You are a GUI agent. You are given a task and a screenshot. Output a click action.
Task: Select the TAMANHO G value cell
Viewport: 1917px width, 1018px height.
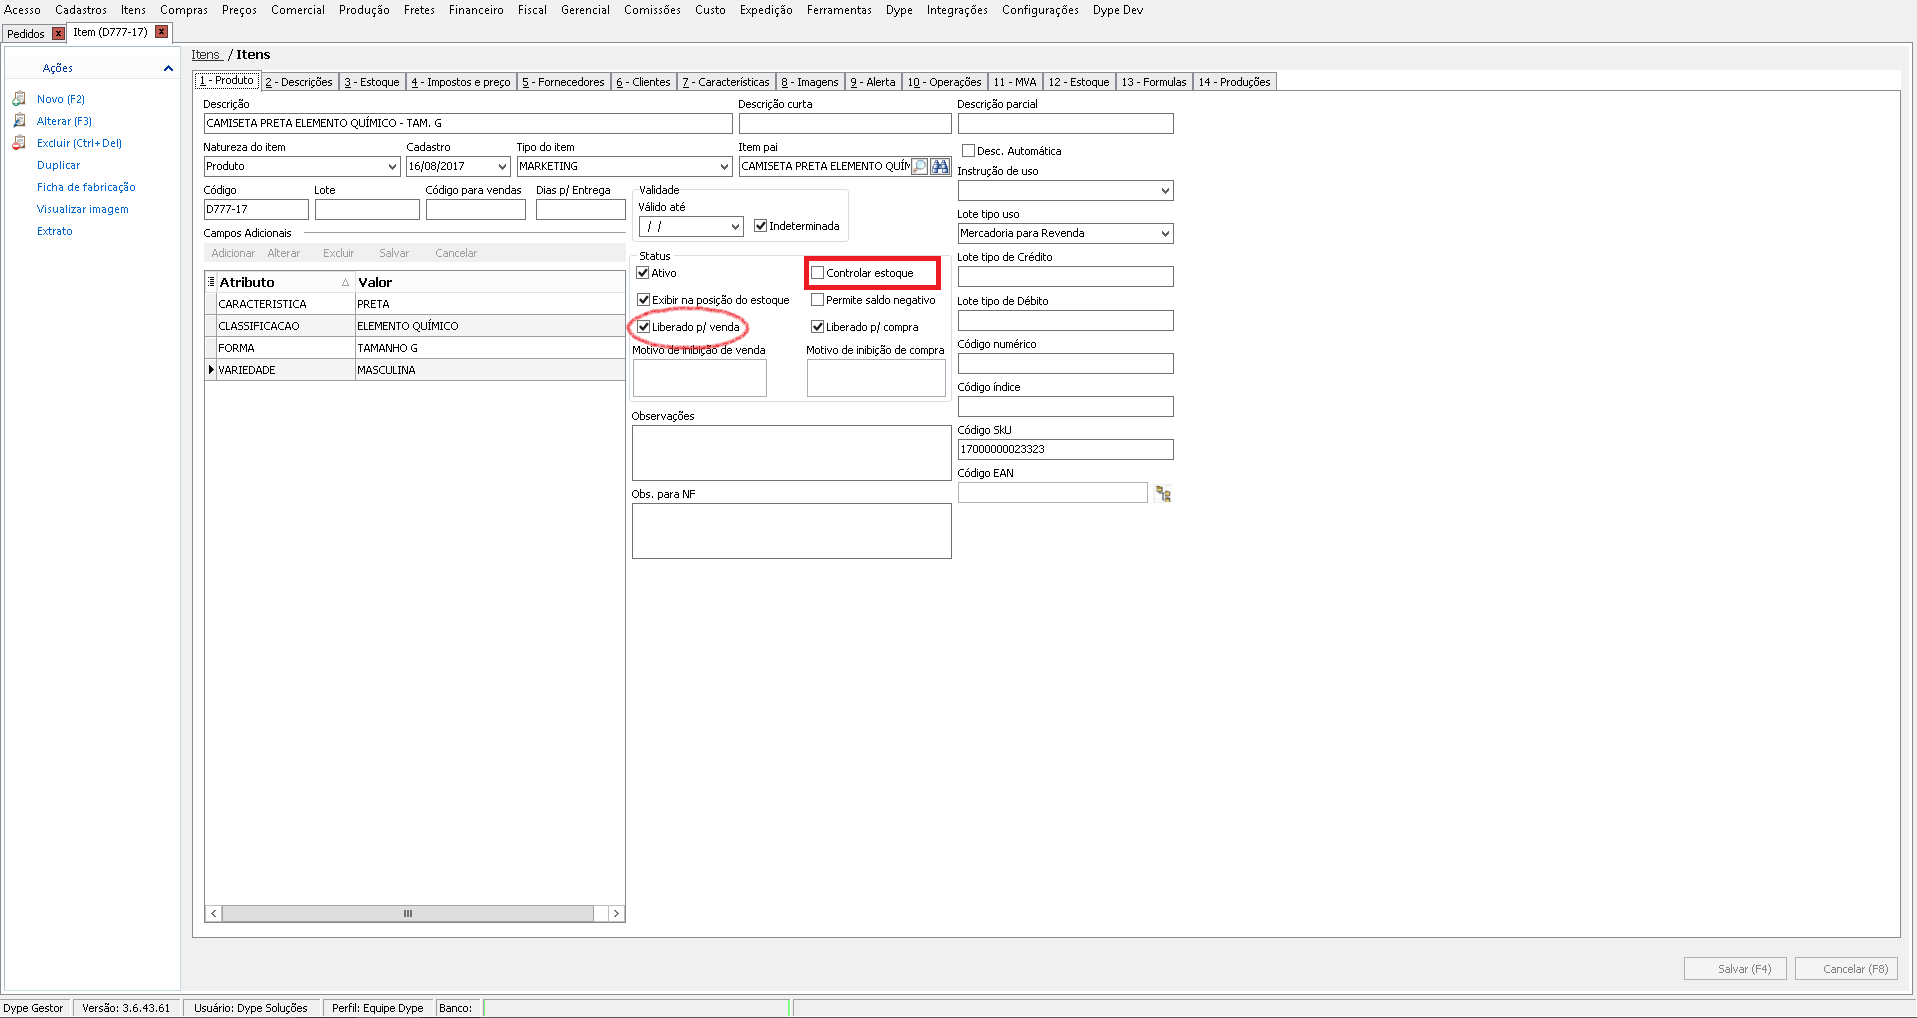(x=490, y=348)
